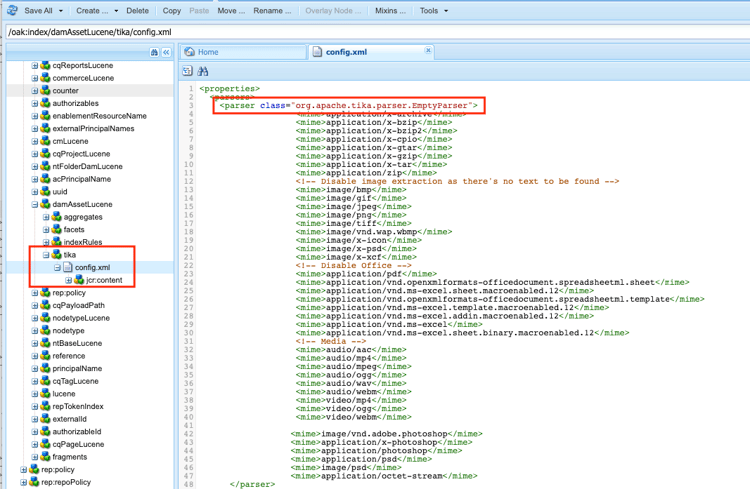Click the find binoculars icon in editor toolbar
This screenshot has height=489, width=750.
click(203, 71)
